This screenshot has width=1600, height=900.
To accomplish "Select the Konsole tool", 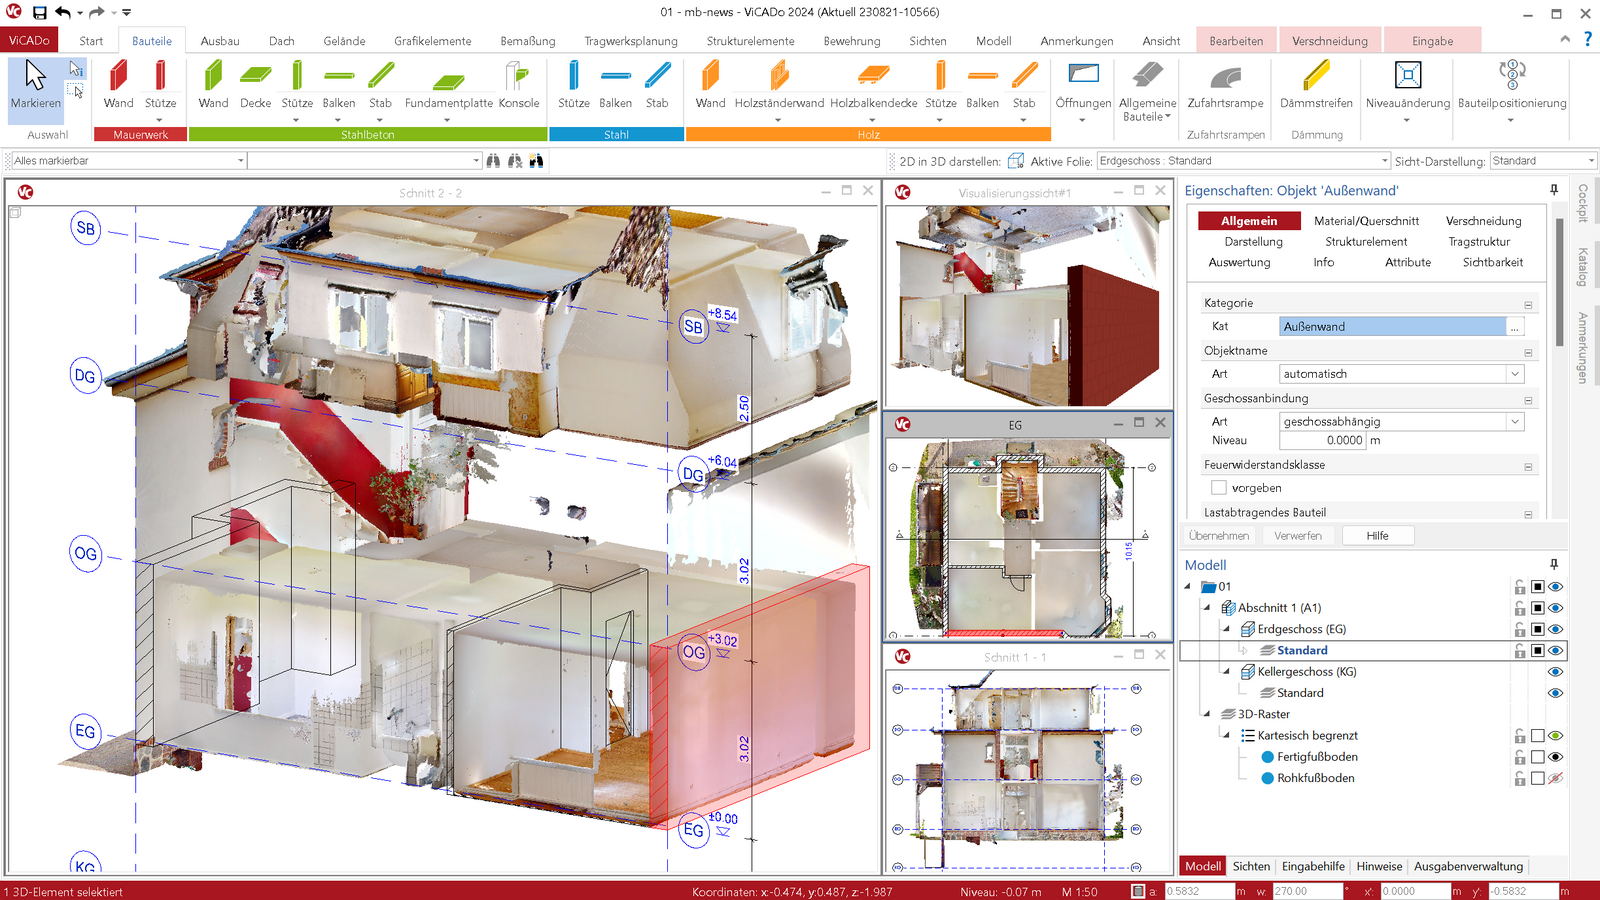I will point(519,85).
